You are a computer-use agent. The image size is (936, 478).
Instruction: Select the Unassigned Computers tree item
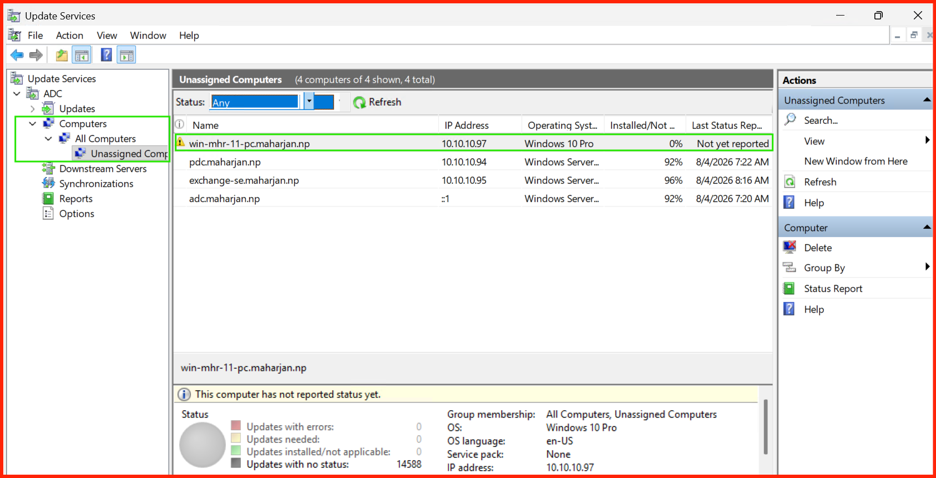121,154
